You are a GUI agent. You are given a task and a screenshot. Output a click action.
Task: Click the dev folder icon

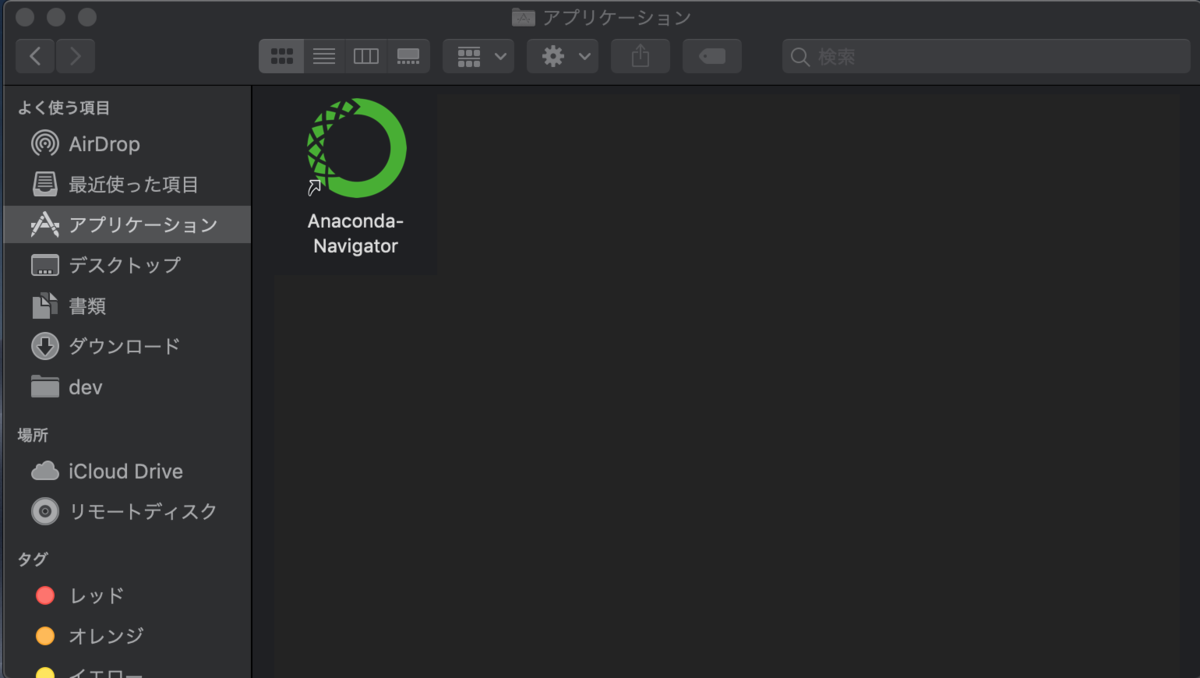tap(45, 387)
